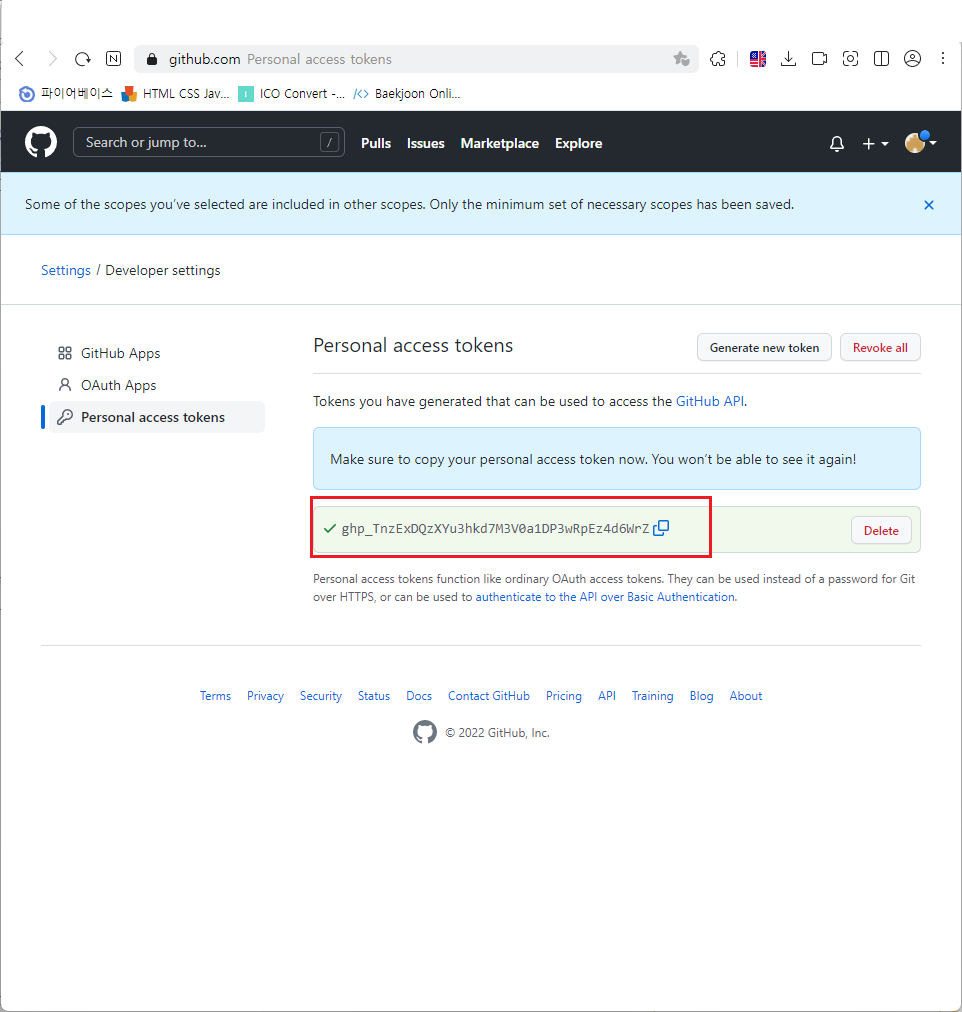
Task: Open browser downloads icon
Action: pos(788,59)
